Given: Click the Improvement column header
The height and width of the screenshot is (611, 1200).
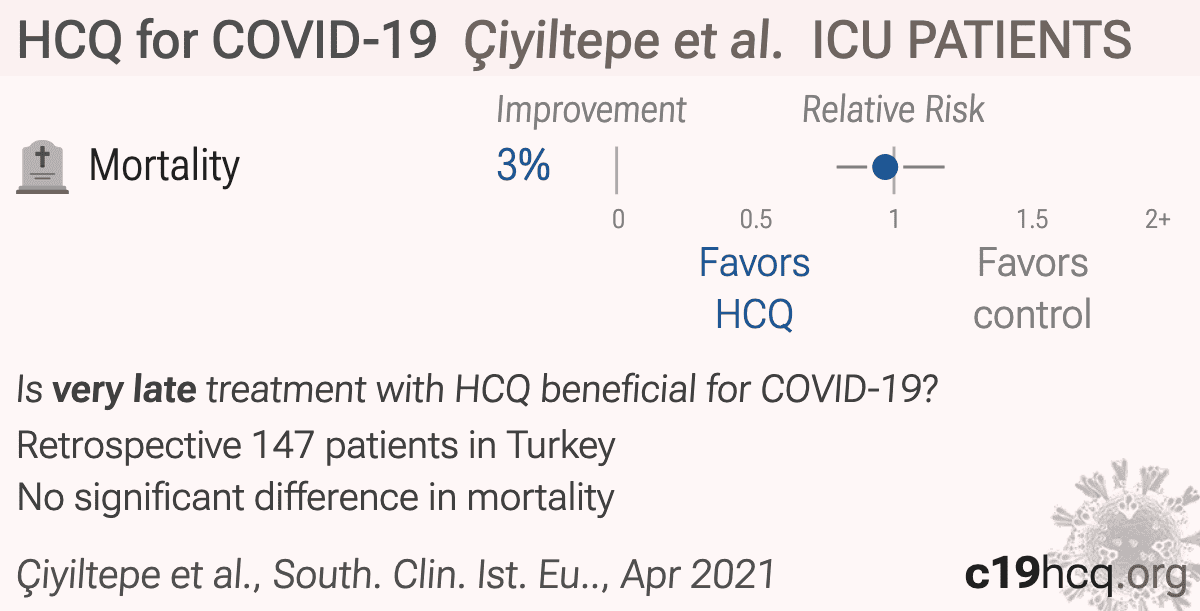Looking at the screenshot, I should coord(591,110).
